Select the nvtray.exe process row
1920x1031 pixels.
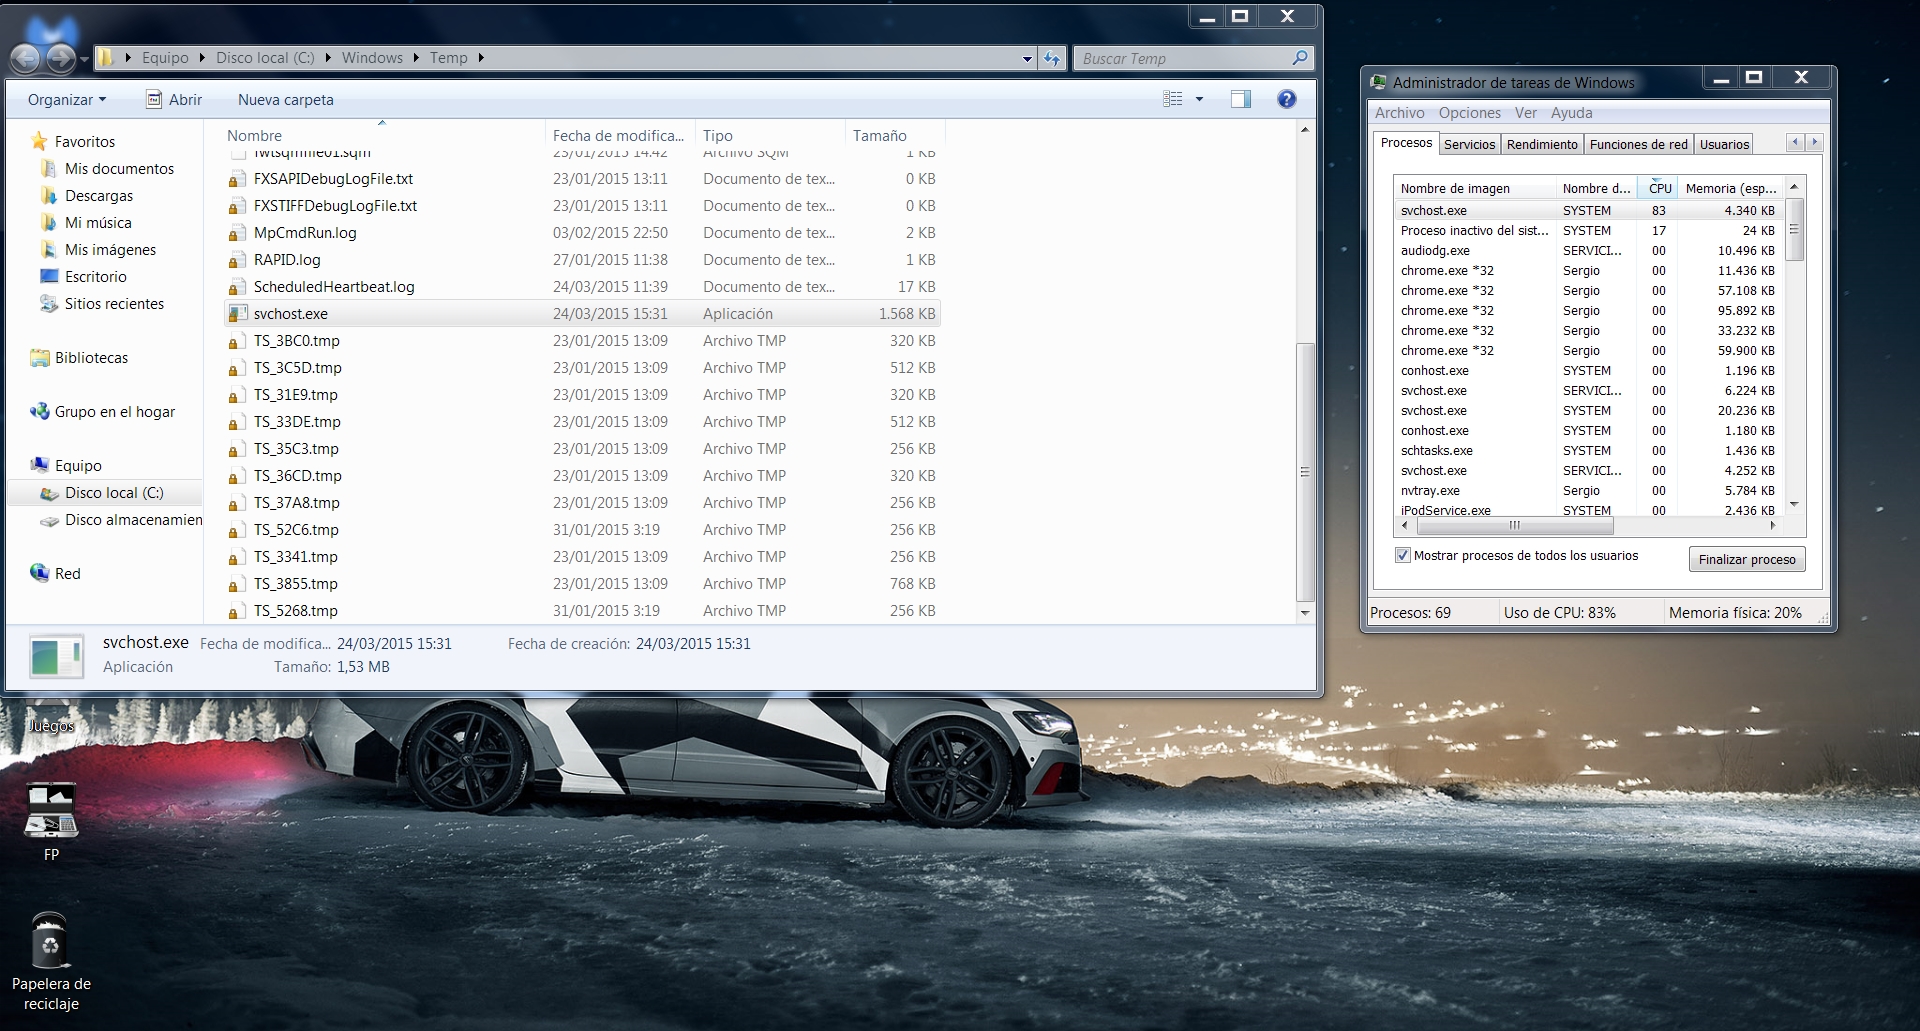1588,491
